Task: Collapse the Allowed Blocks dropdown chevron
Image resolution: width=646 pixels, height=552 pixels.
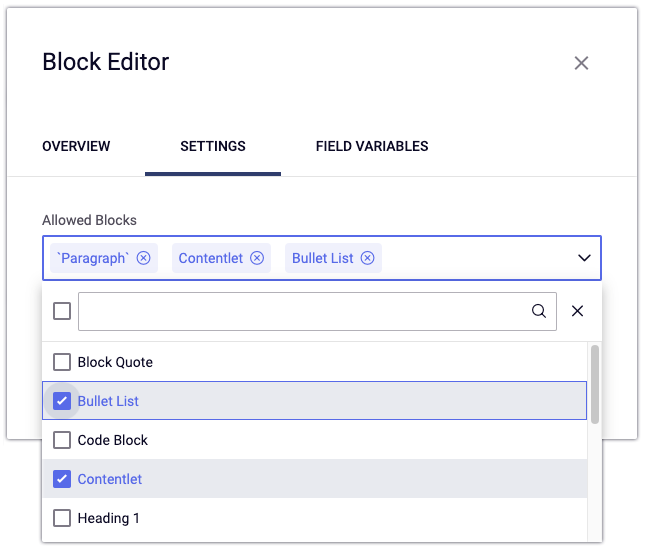Action: [x=584, y=258]
